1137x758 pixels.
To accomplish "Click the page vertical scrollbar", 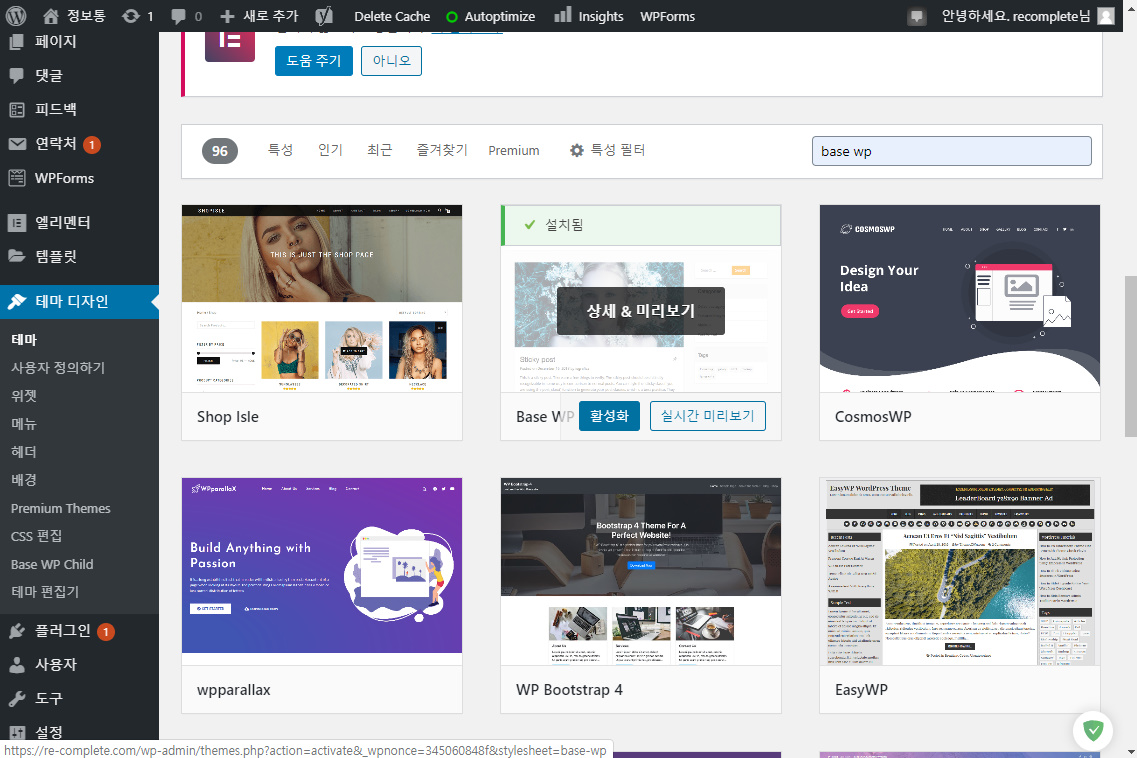I will point(1130,355).
